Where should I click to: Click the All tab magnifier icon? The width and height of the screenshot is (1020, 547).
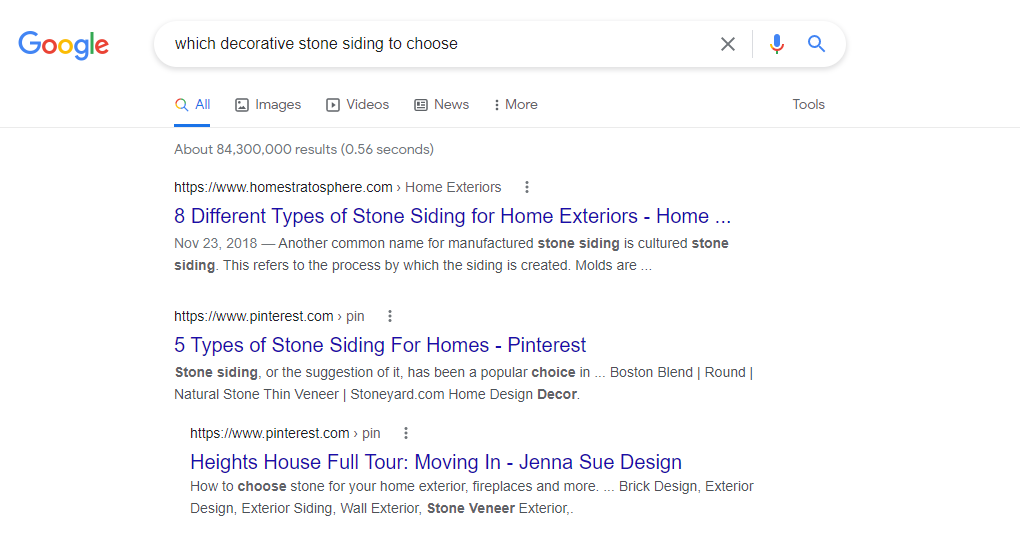coord(181,105)
